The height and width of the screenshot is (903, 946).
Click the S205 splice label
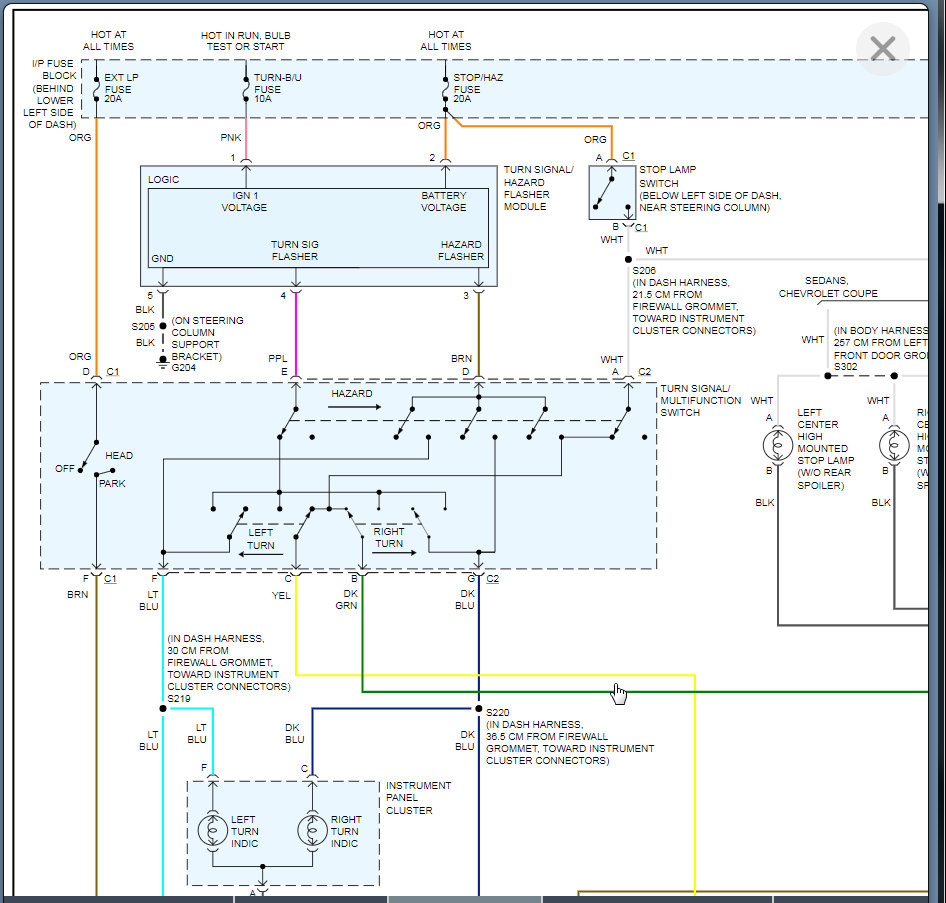coord(143,326)
